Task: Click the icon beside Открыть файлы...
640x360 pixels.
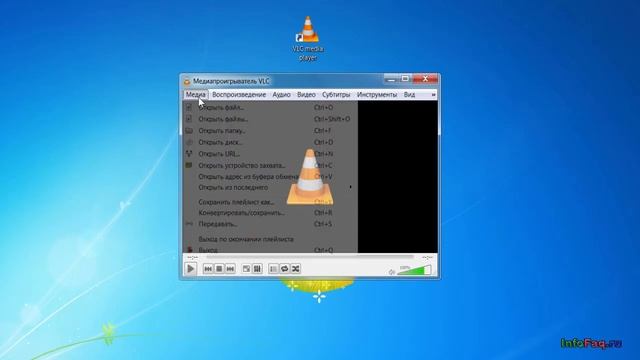Action: click(189, 119)
